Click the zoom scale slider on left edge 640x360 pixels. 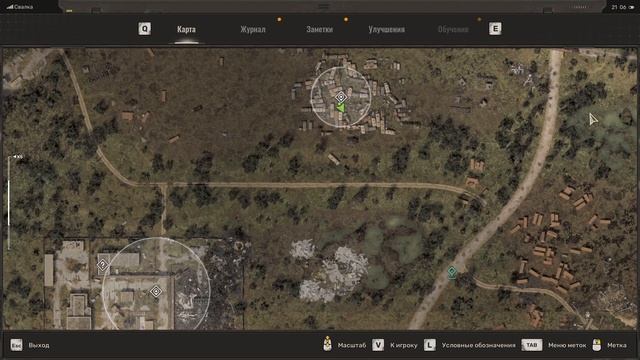click(x=9, y=203)
